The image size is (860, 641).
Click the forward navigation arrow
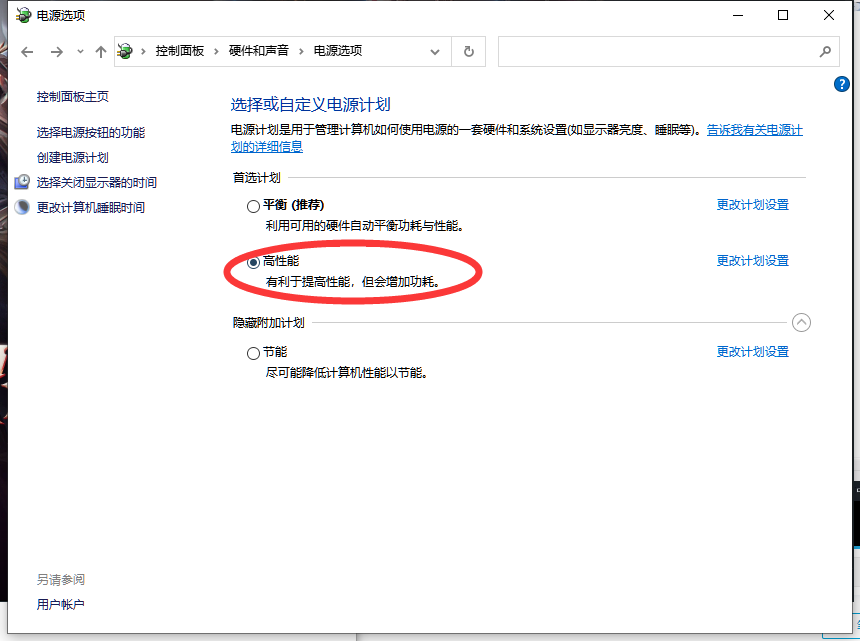(x=57, y=52)
